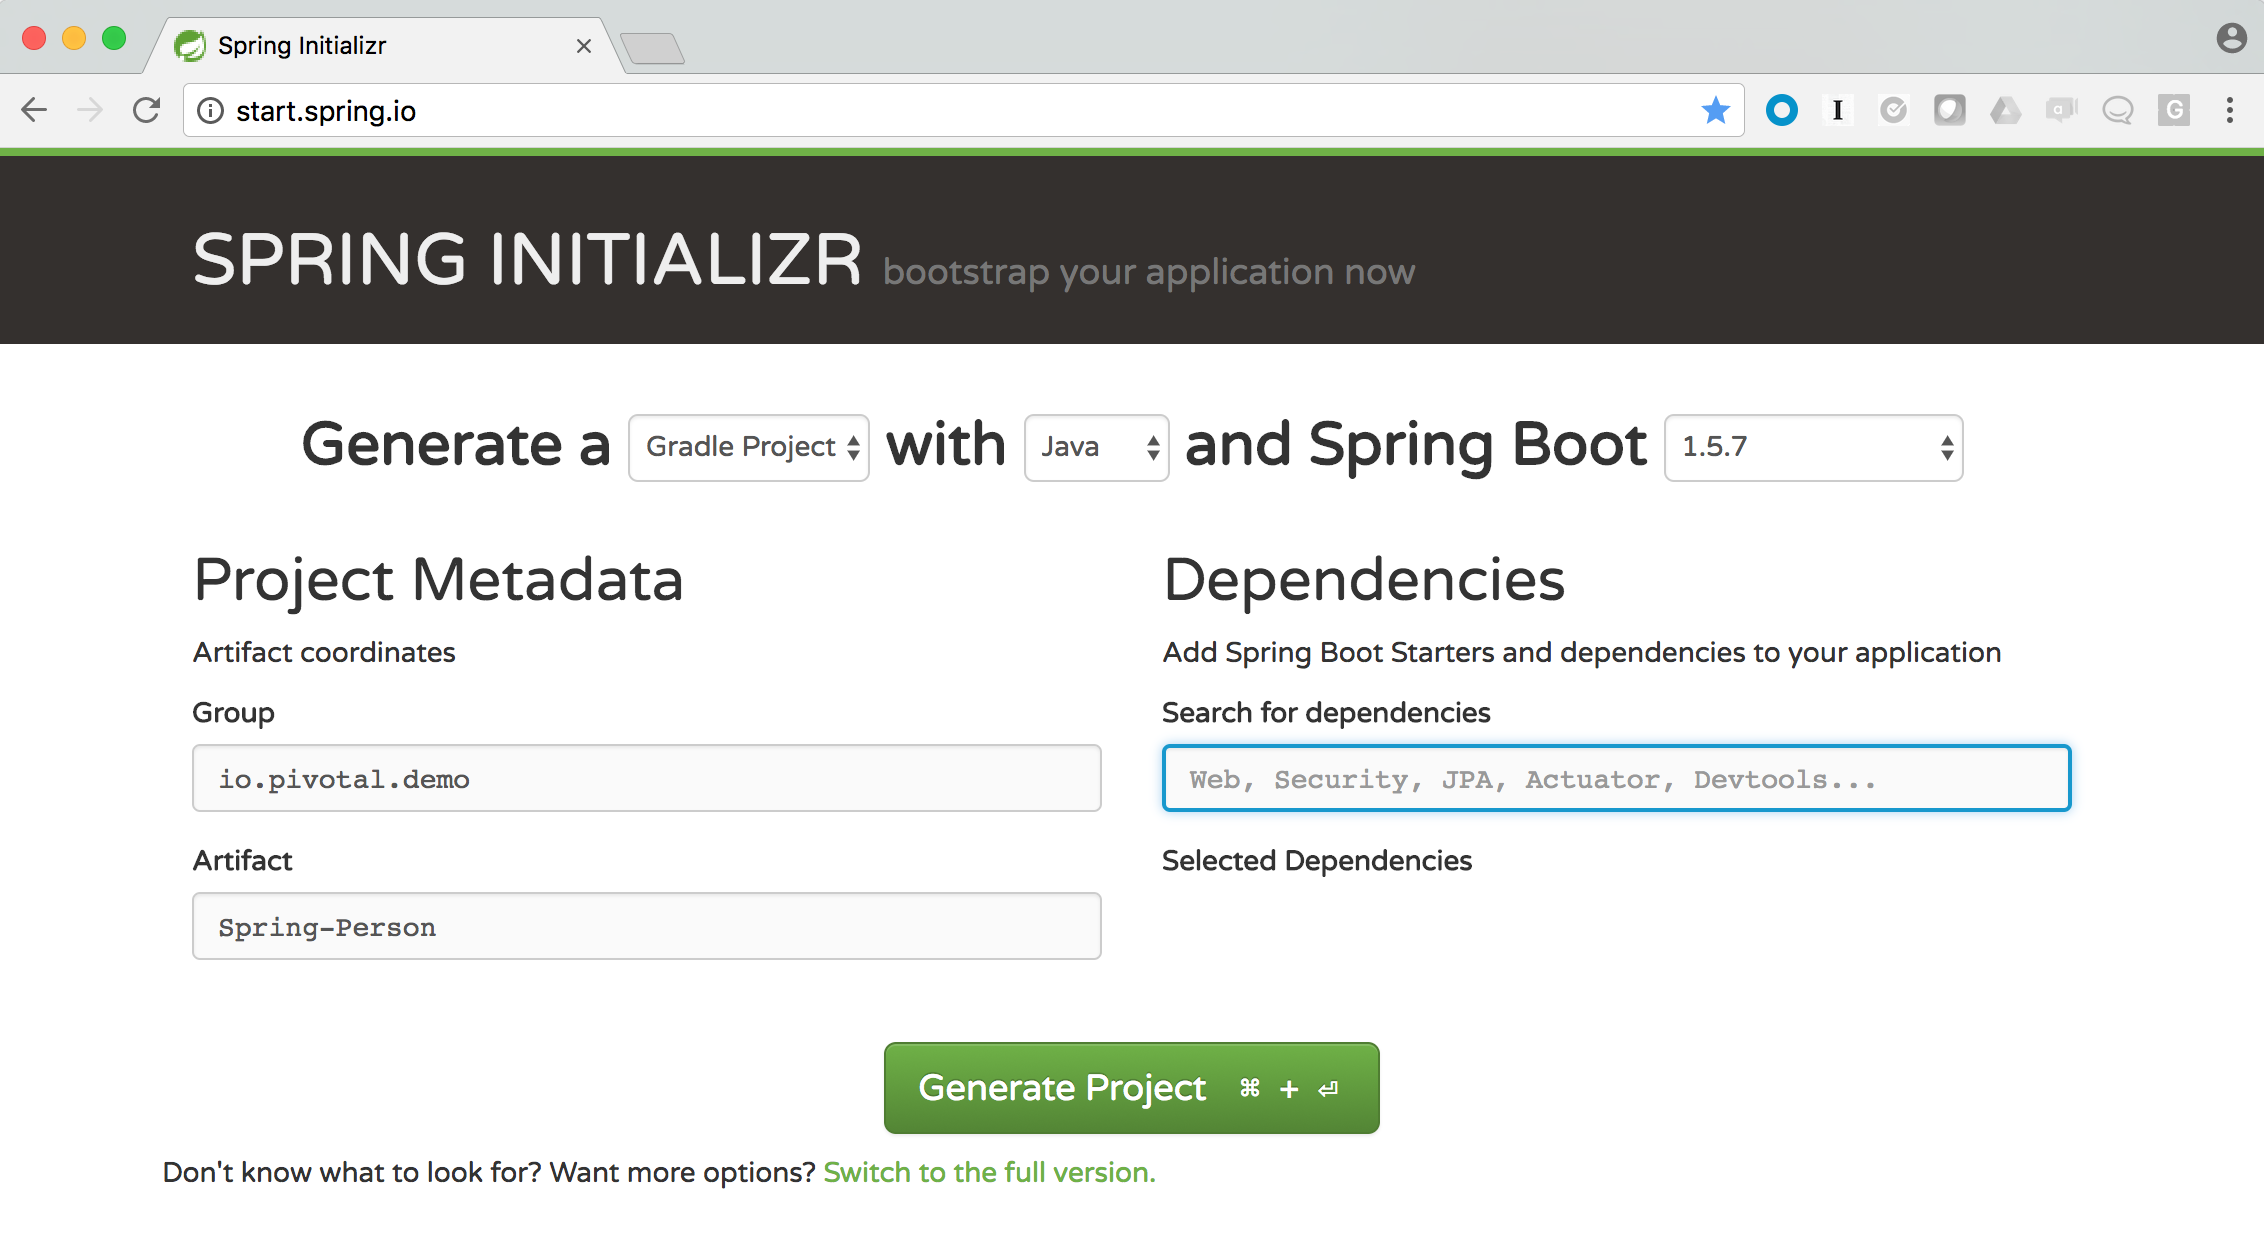Click the Spring leaf favicon on tab

(190, 45)
